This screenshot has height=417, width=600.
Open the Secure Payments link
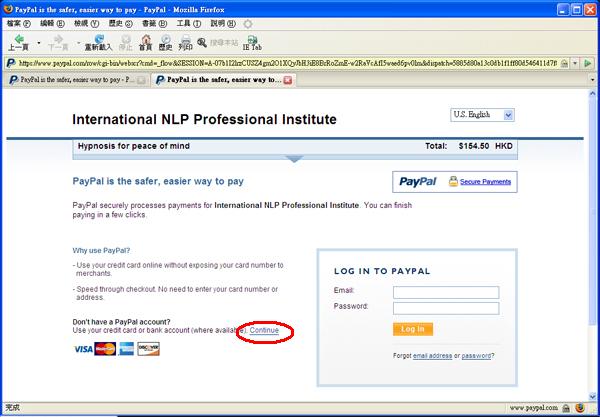click(x=485, y=182)
